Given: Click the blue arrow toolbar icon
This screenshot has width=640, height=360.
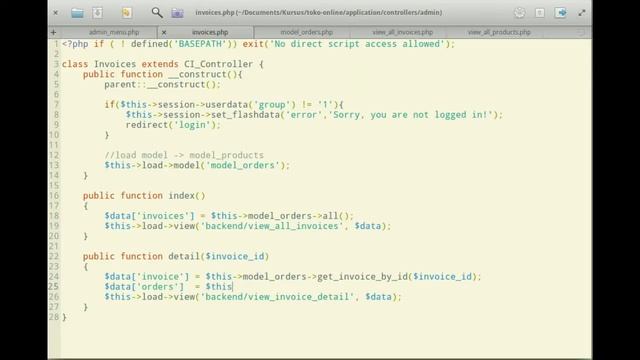Looking at the screenshot, I should pyautogui.click(x=560, y=13).
